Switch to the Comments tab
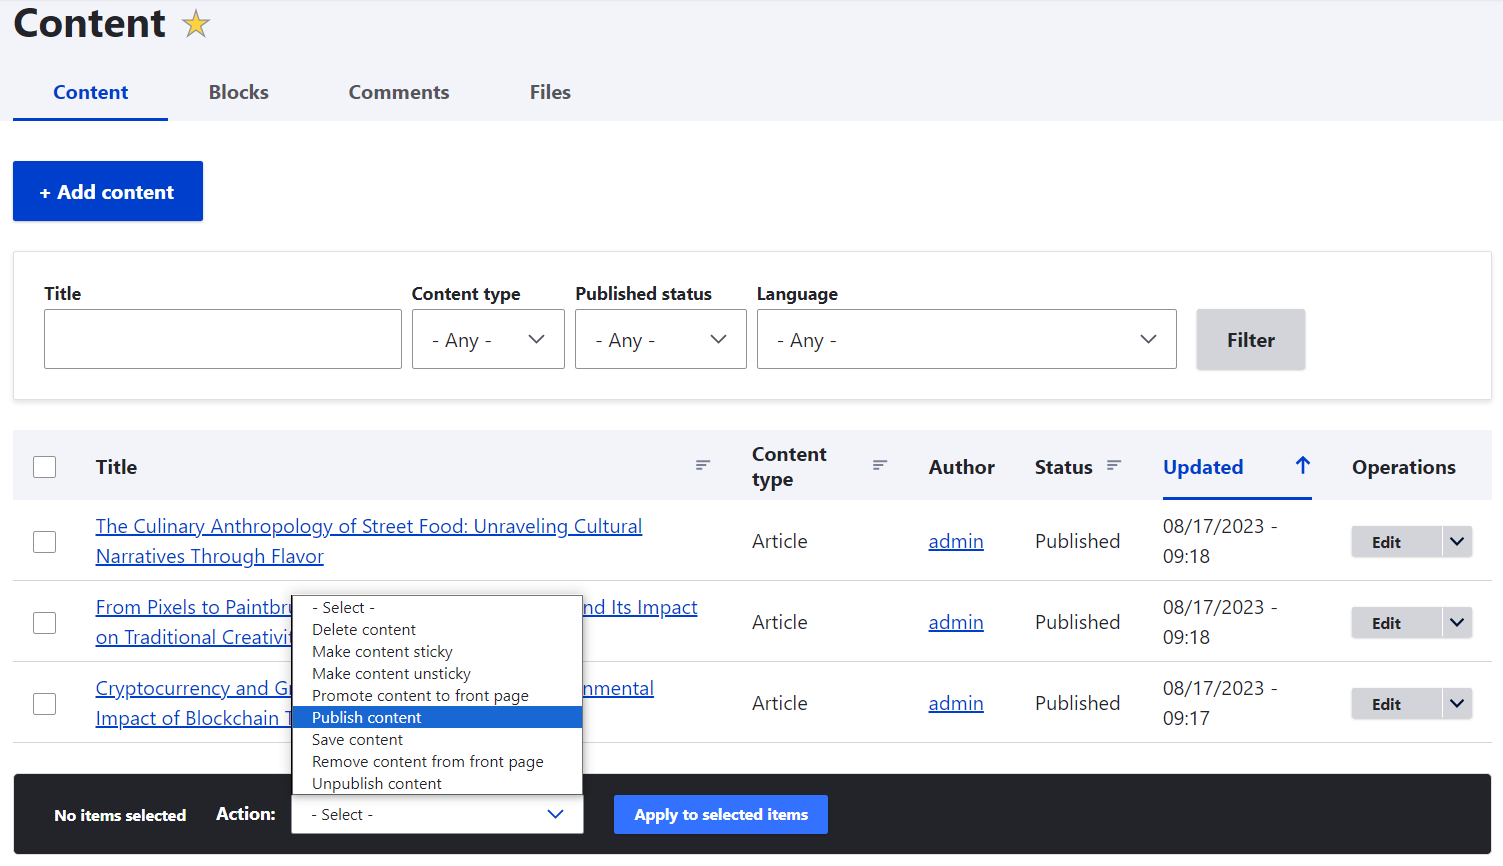 pyautogui.click(x=398, y=92)
